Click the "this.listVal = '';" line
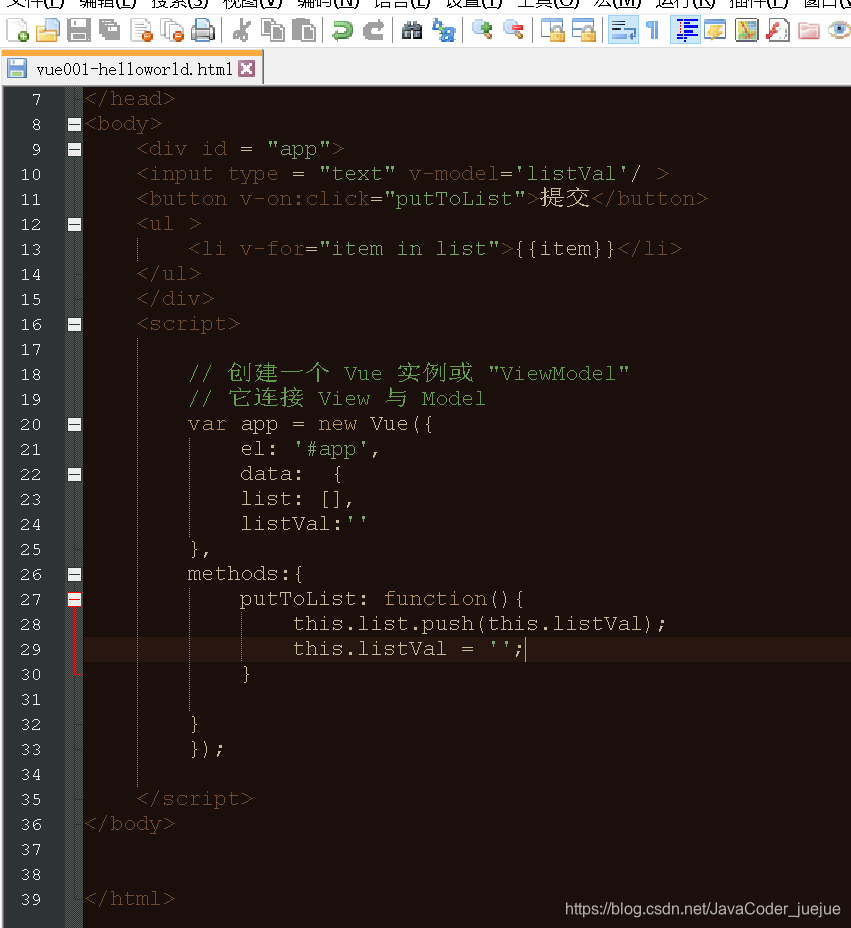The width and height of the screenshot is (851, 928). coord(408,649)
